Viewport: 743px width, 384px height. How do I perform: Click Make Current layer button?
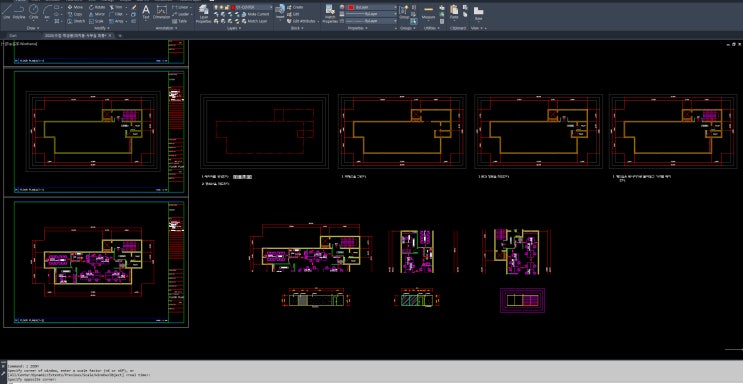pyautogui.click(x=254, y=14)
